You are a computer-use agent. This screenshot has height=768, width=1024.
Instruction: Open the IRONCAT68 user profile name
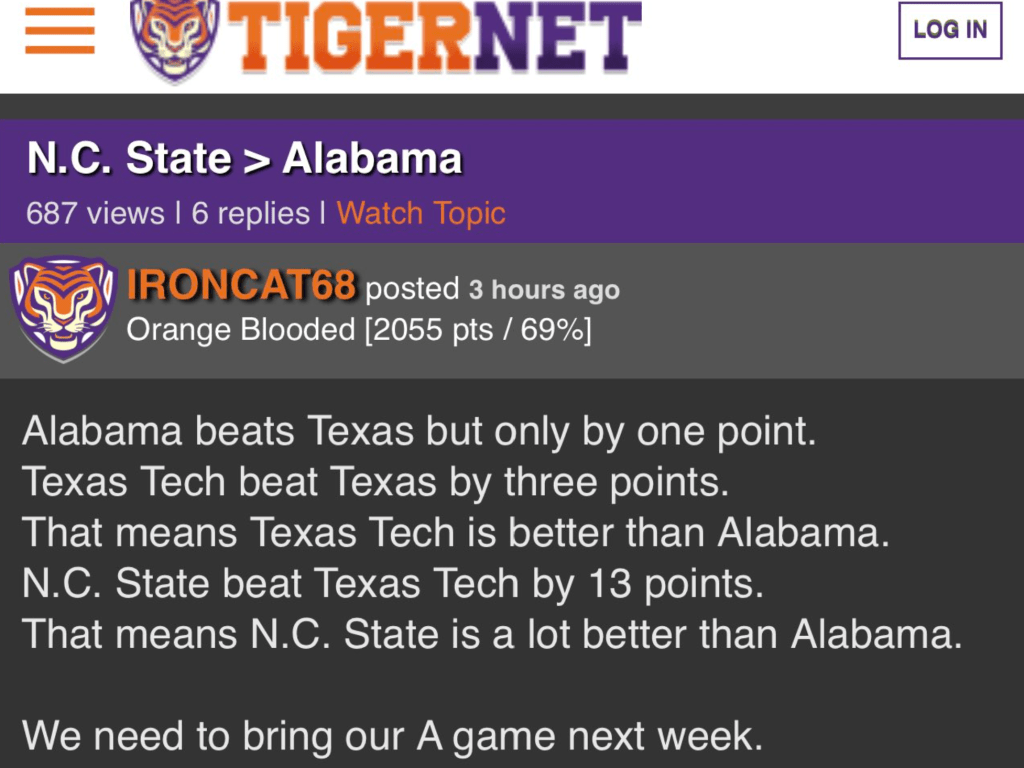tap(242, 288)
